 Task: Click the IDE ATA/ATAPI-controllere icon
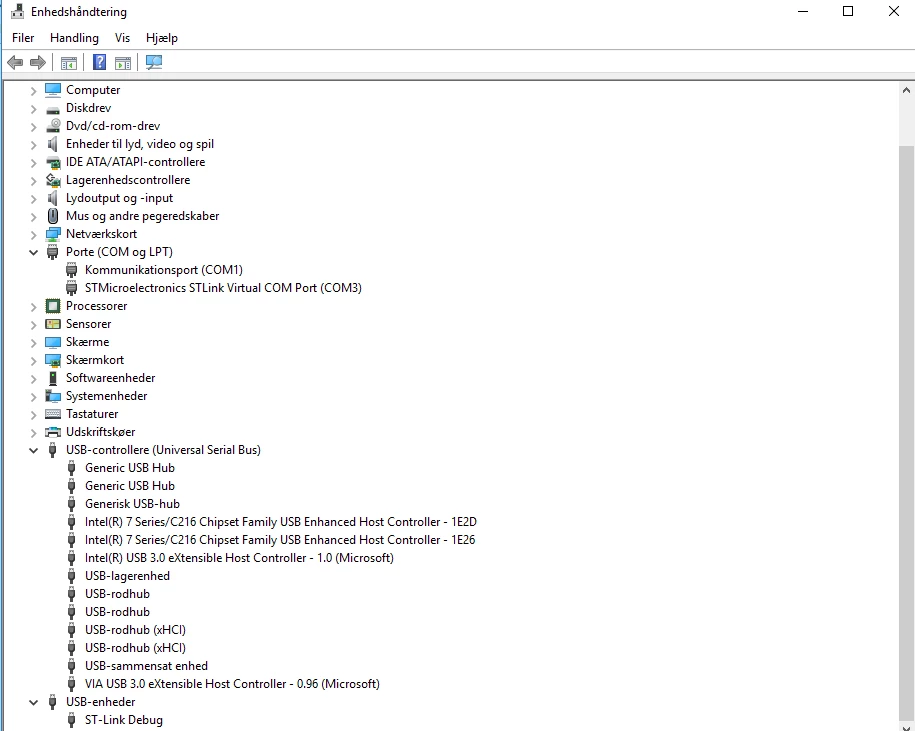[53, 162]
